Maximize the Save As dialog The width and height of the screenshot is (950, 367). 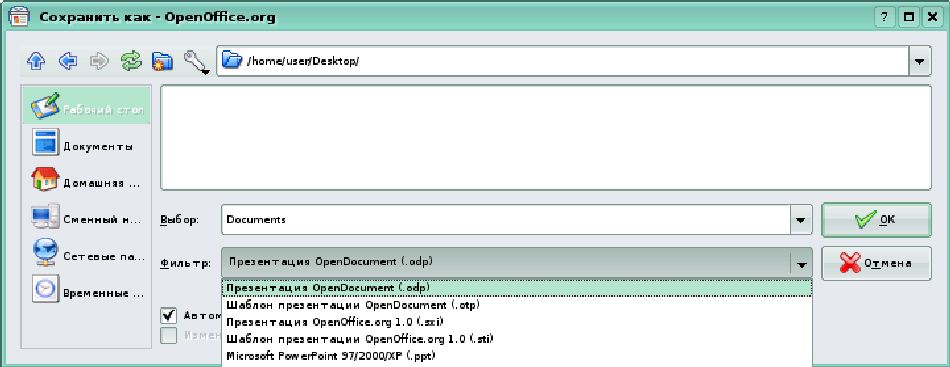pos(908,17)
